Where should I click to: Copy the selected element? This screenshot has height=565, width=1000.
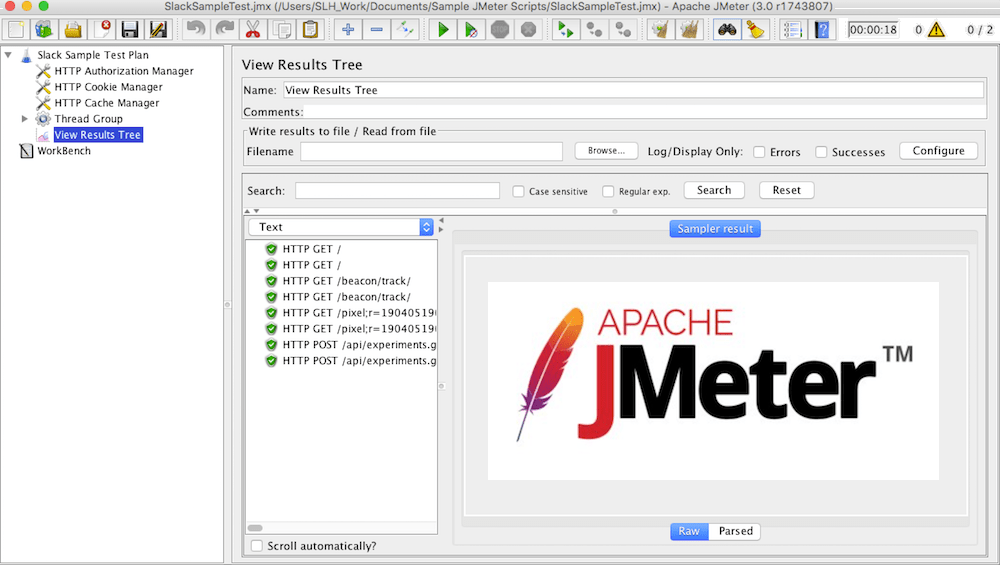pyautogui.click(x=282, y=29)
